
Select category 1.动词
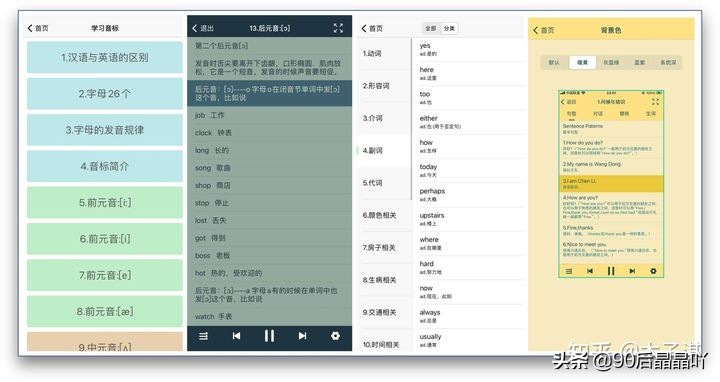click(384, 54)
